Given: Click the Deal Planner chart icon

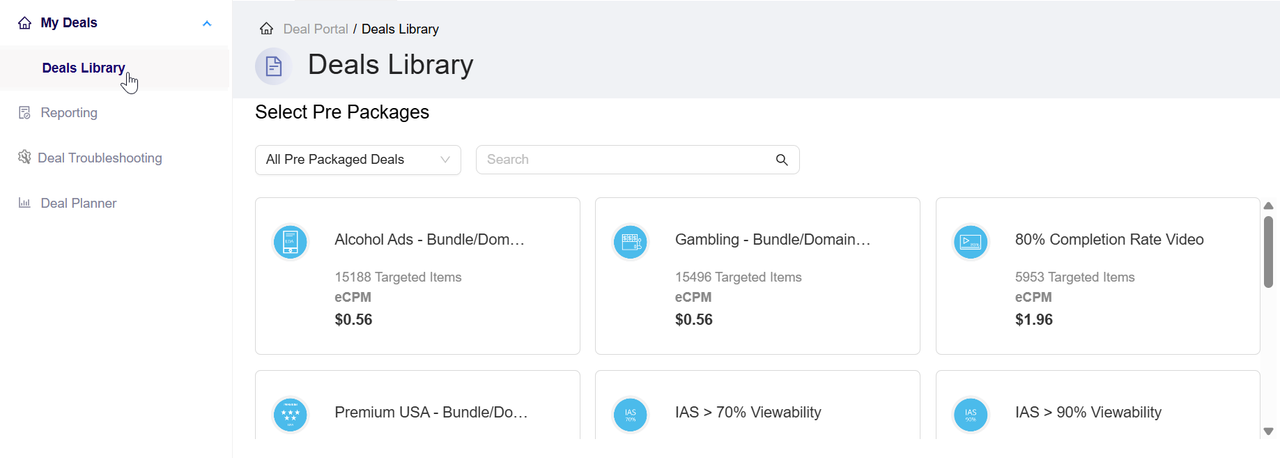Looking at the screenshot, I should pyautogui.click(x=25, y=203).
